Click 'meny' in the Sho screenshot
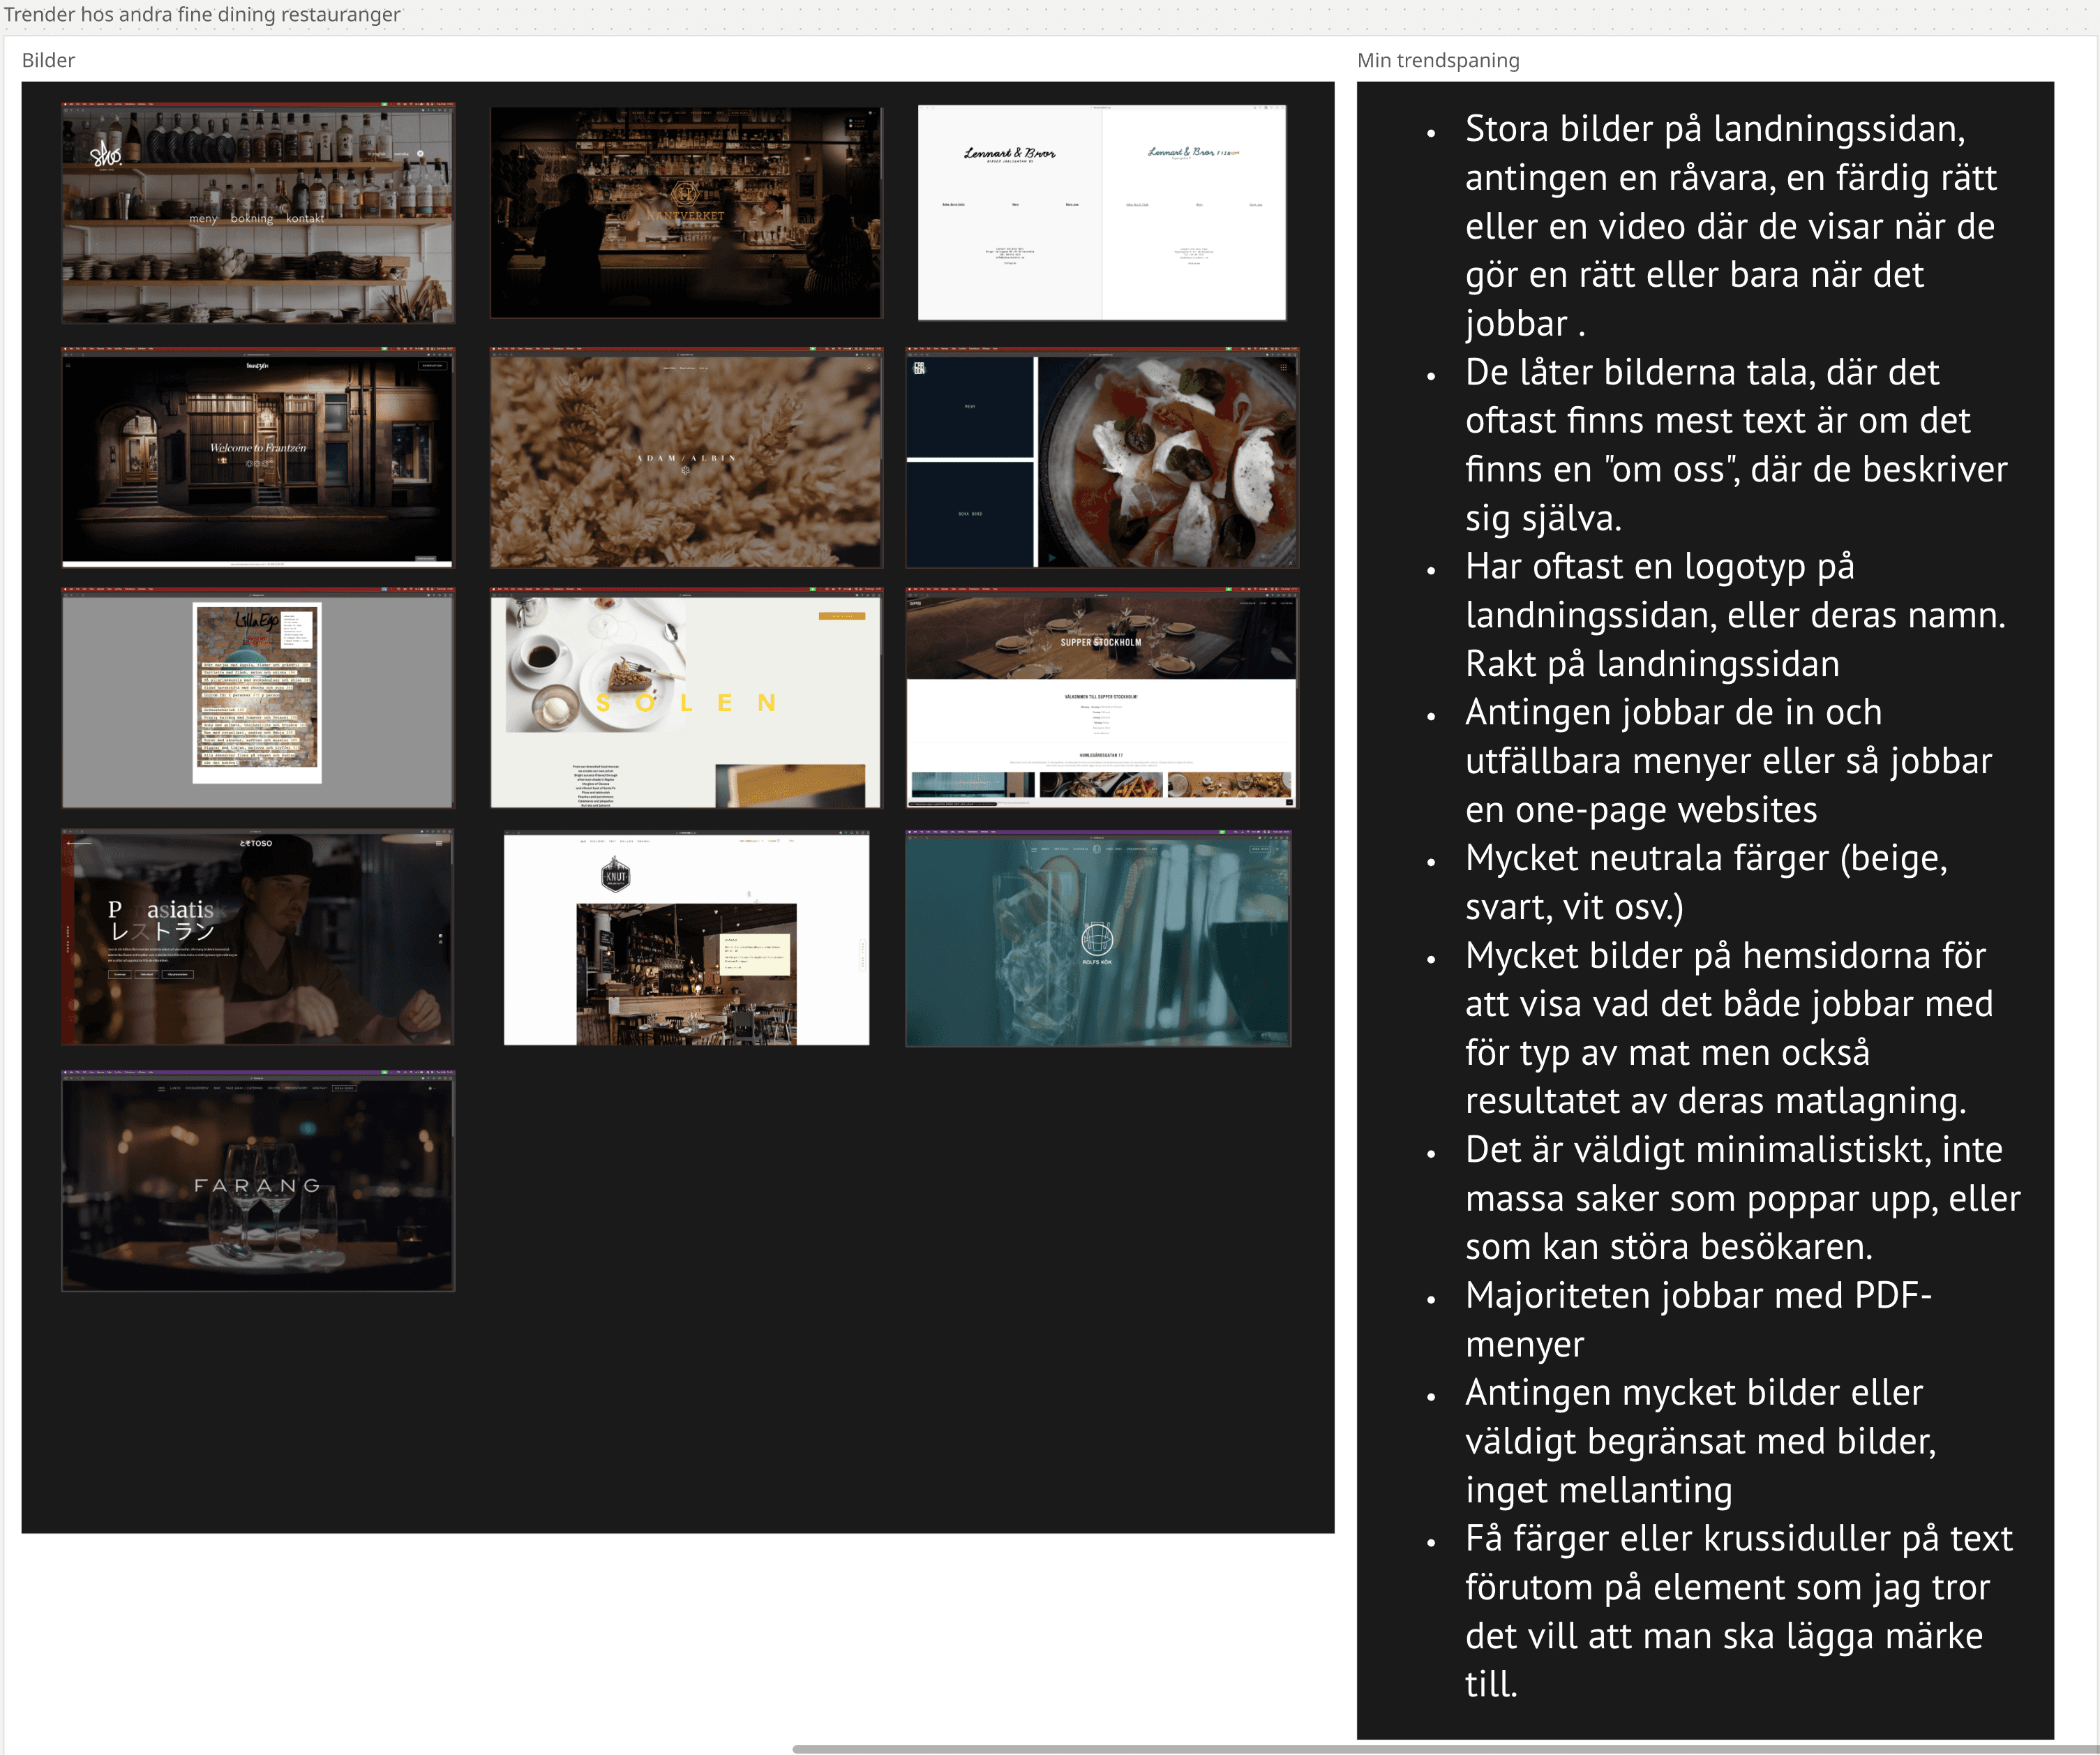 [x=203, y=218]
